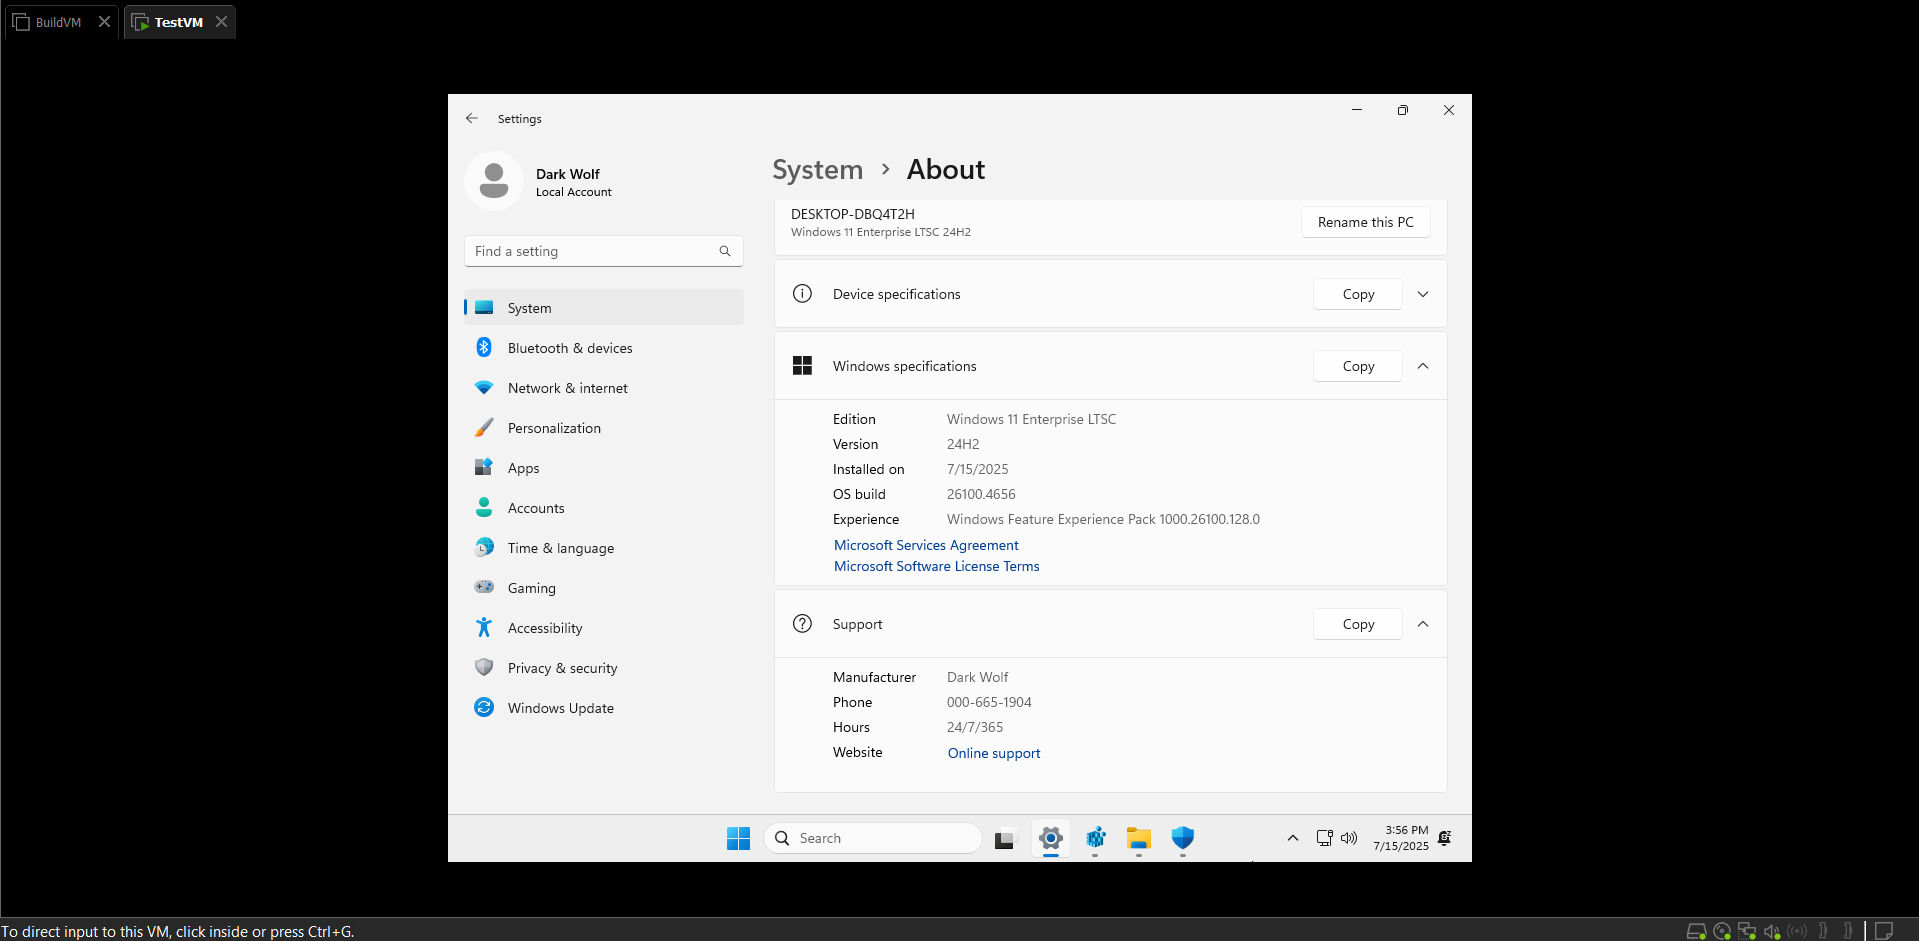Open Accessibility settings

pyautogui.click(x=604, y=628)
